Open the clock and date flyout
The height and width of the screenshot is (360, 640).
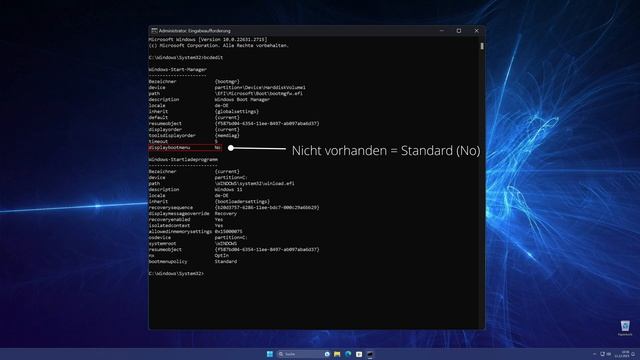pyautogui.click(x=622, y=354)
